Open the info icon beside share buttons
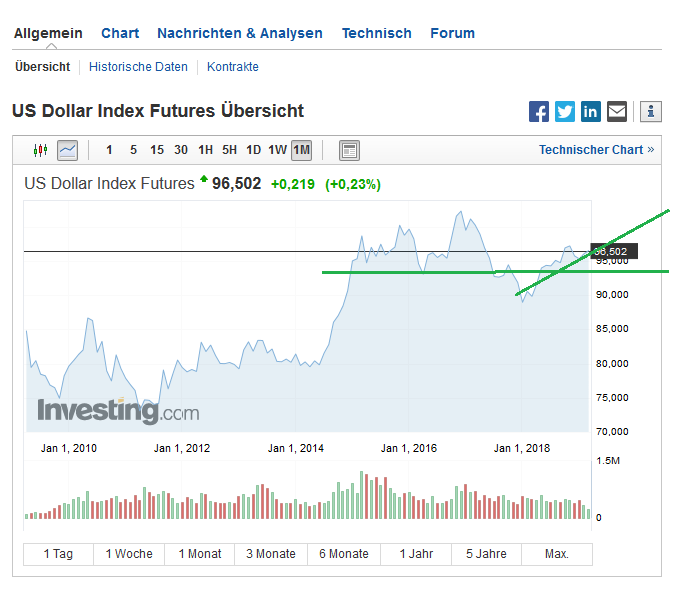This screenshot has width=677, height=591. 651,112
